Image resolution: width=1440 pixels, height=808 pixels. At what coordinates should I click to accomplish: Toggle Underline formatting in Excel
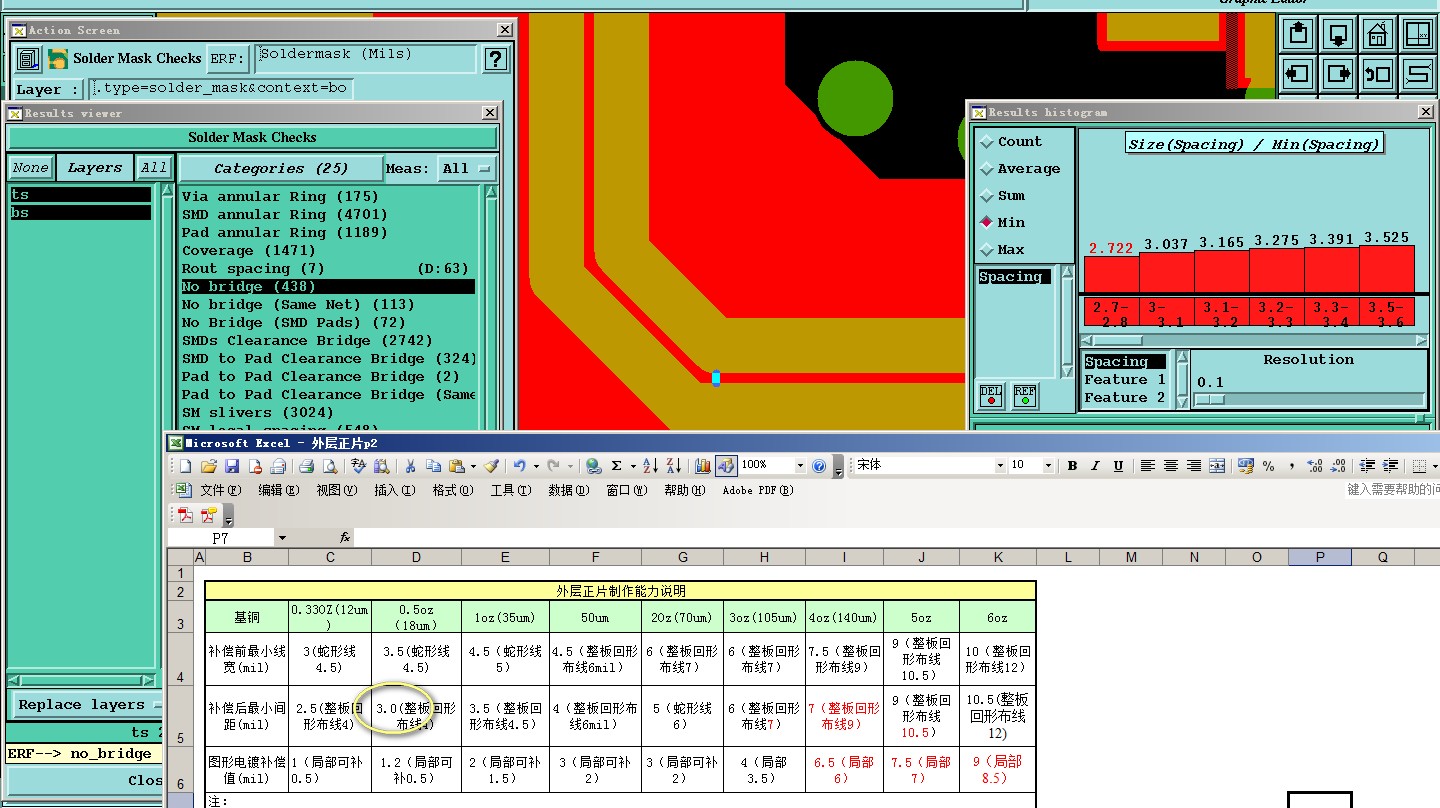pos(1118,466)
